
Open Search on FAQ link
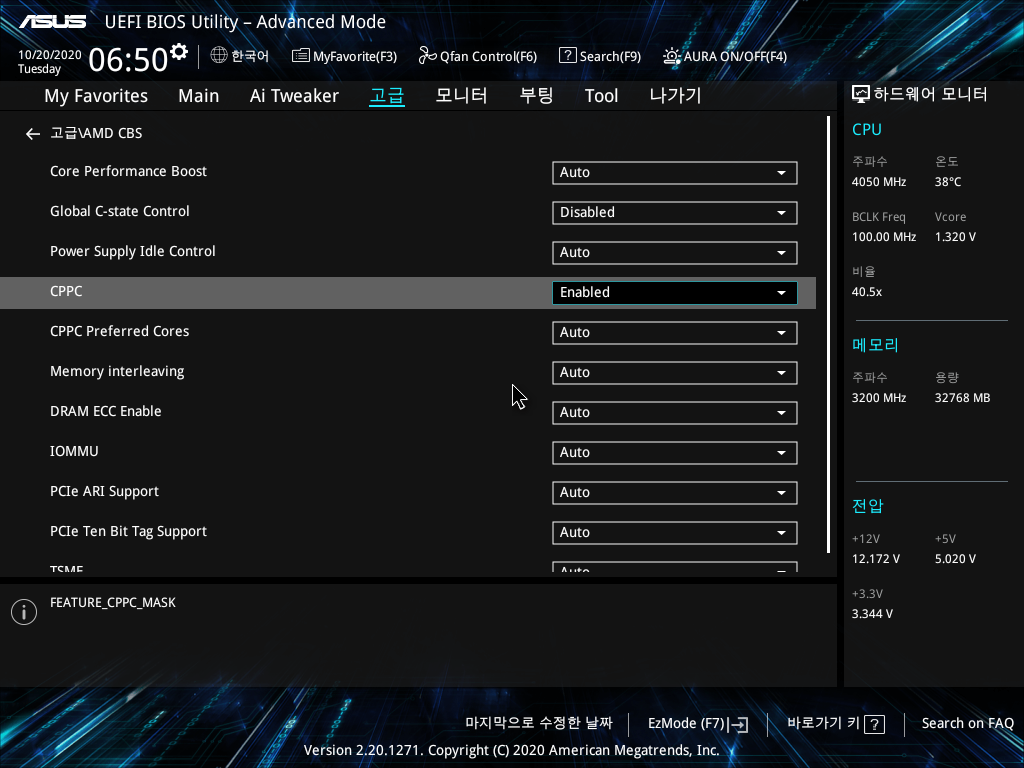(x=967, y=724)
